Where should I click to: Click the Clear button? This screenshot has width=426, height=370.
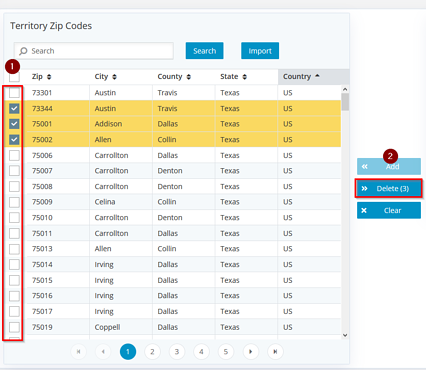coord(389,211)
